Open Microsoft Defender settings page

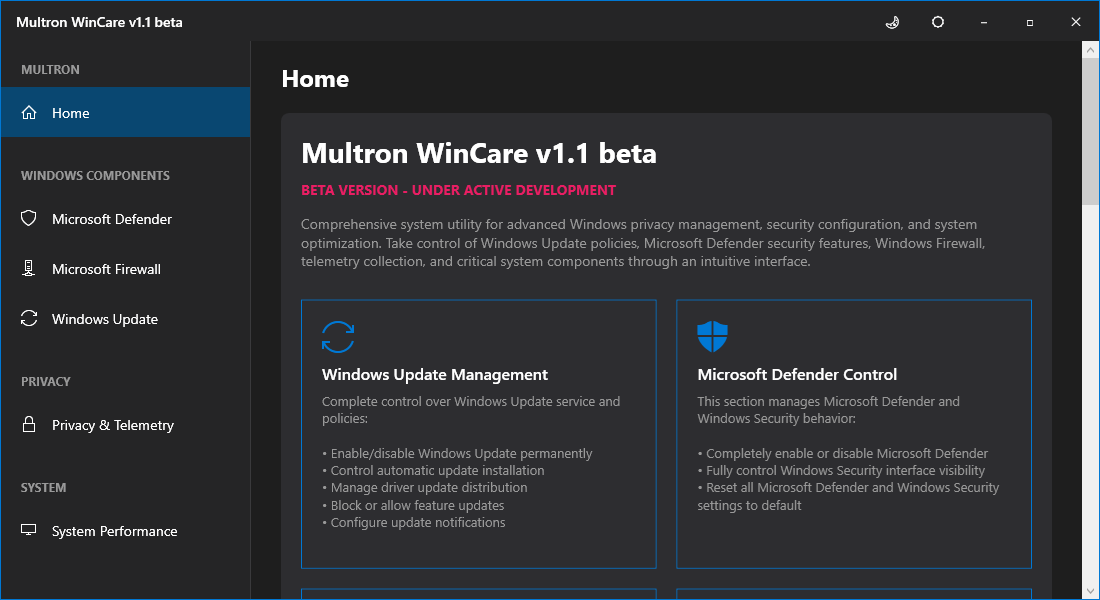[x=126, y=219]
